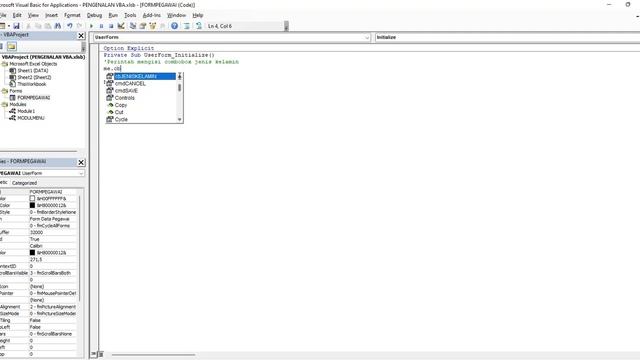This screenshot has height=360, width=640.
Task: Open Properties Window from the toolbar
Action: click(x=143, y=26)
